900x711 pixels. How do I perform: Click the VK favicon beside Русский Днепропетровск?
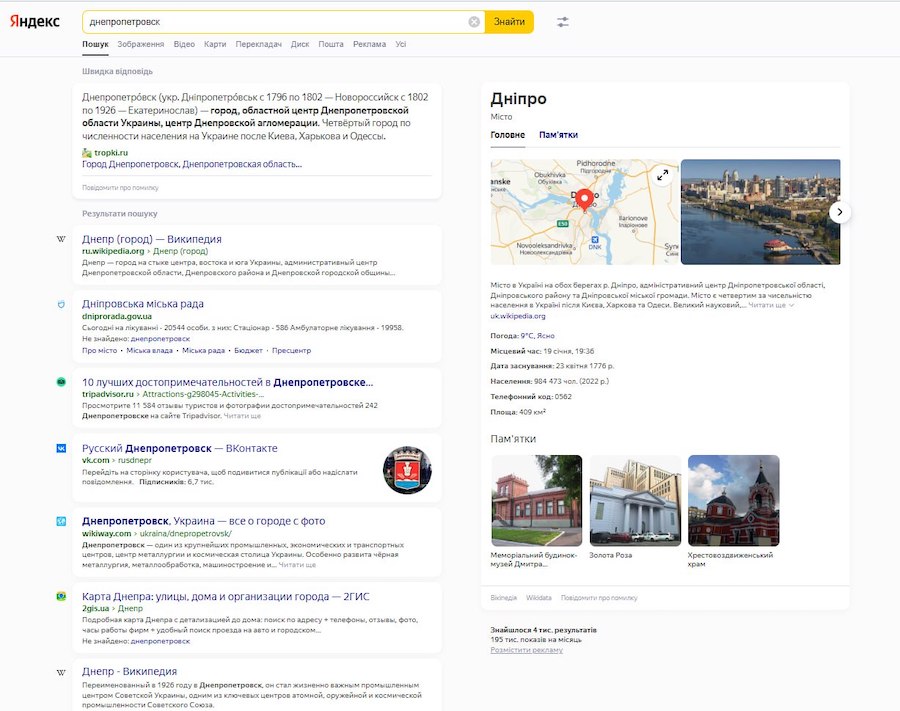(x=61, y=449)
